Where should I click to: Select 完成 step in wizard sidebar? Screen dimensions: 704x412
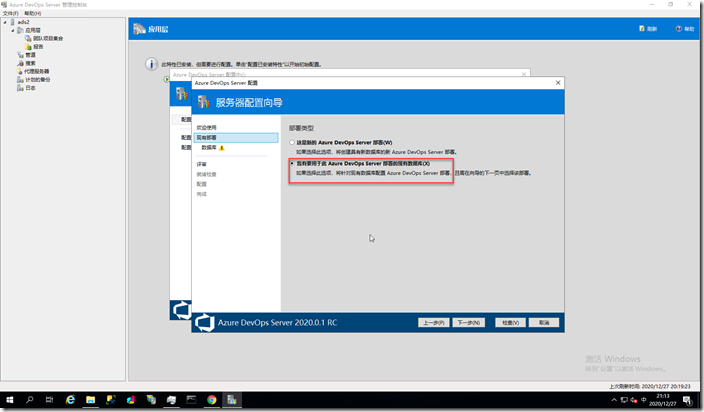(202, 194)
